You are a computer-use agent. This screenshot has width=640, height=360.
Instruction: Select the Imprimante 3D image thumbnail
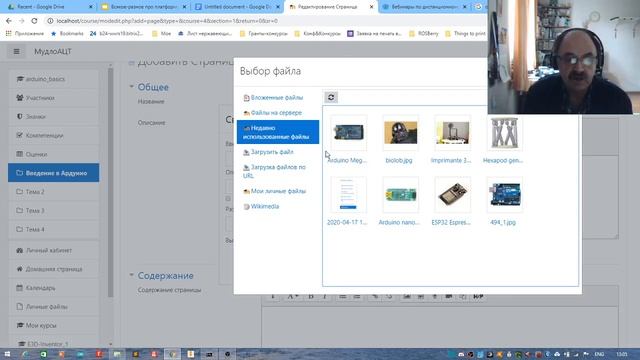452,133
